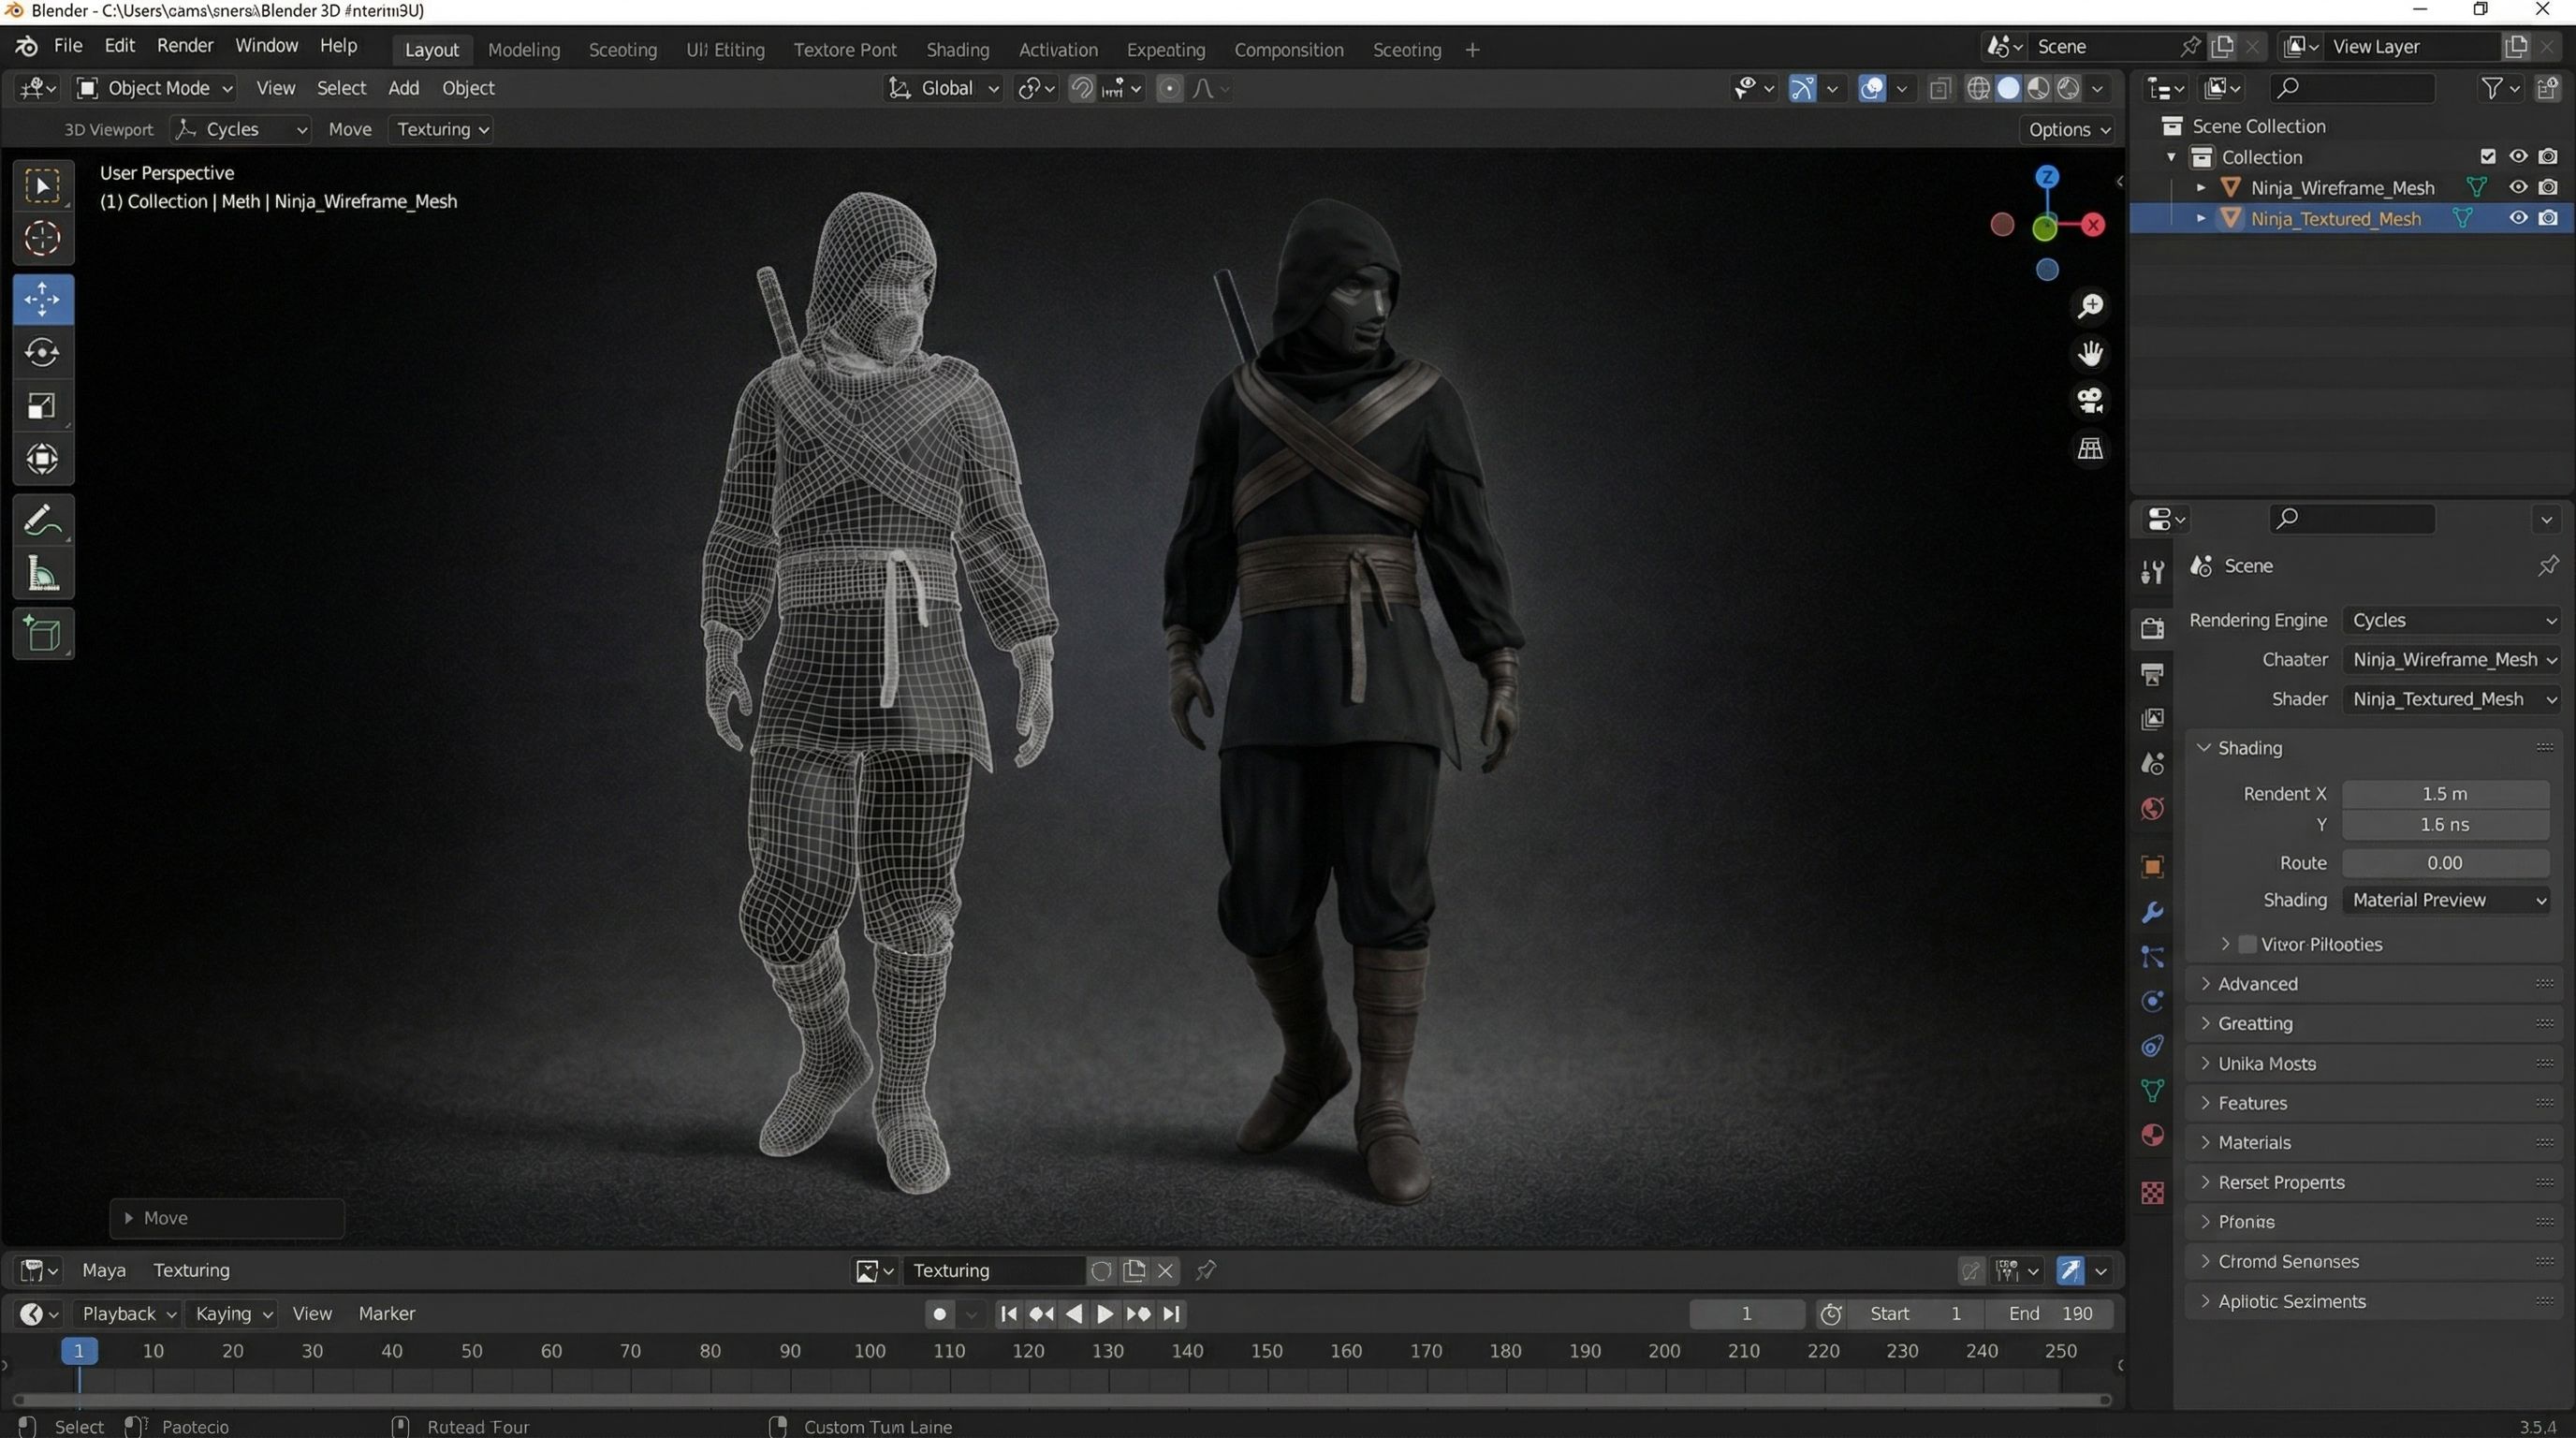The height and width of the screenshot is (1438, 2576).
Task: Add a new workspace with plus
Action: point(1472,50)
